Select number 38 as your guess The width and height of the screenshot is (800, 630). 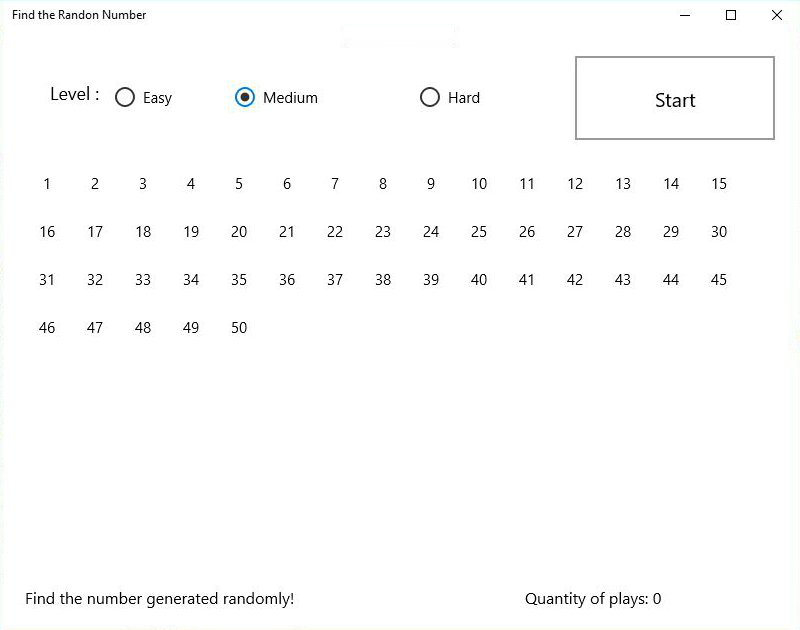tap(383, 280)
